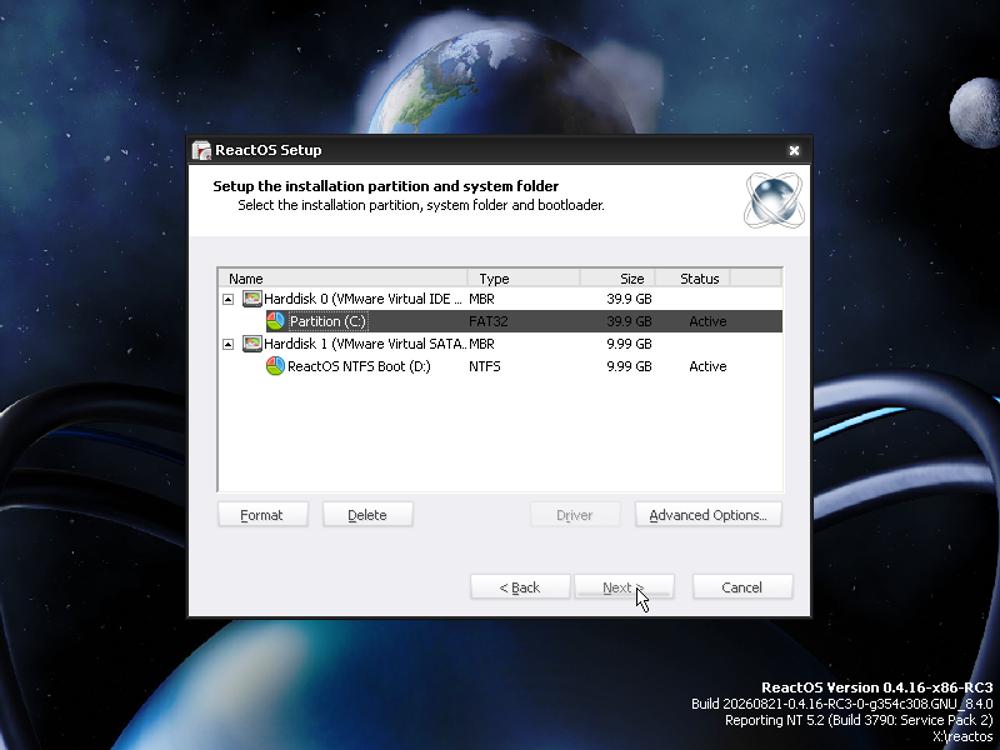Sort by the Type column header

click(x=524, y=279)
